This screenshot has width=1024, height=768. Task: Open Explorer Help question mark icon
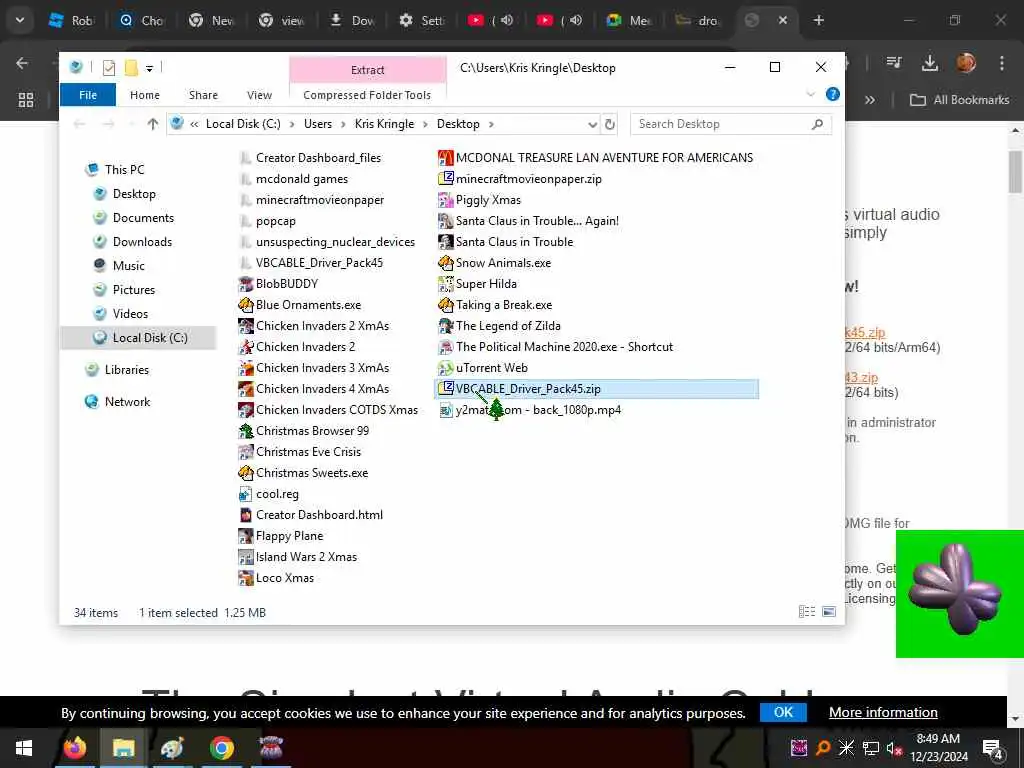pyautogui.click(x=833, y=94)
